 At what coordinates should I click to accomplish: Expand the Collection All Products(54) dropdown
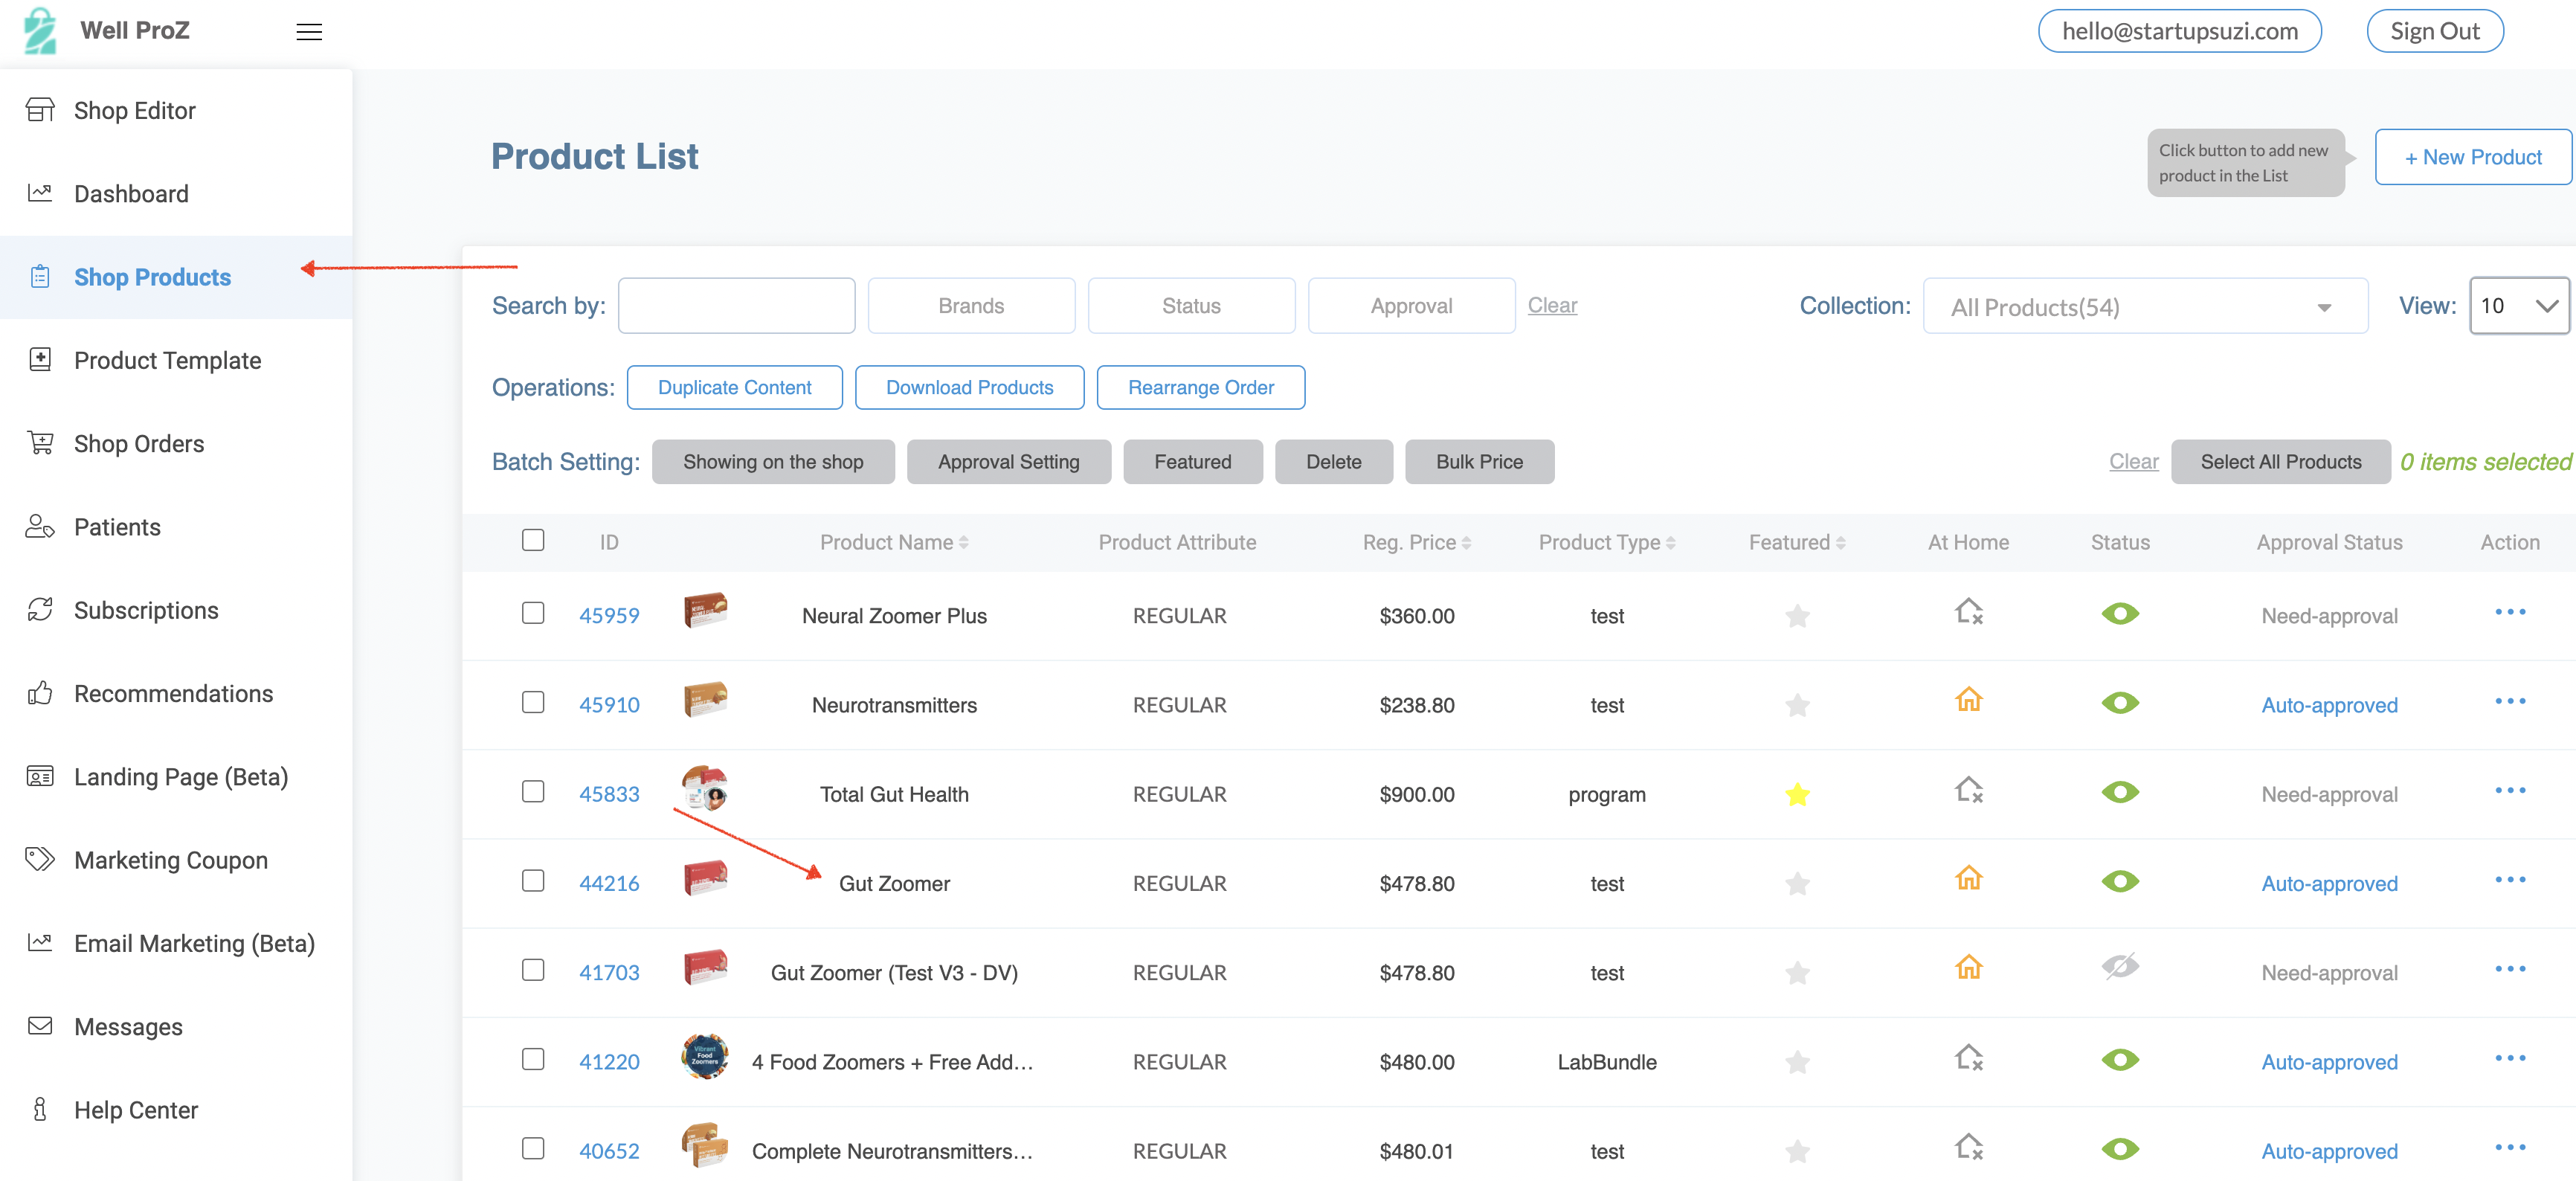pos(2145,306)
